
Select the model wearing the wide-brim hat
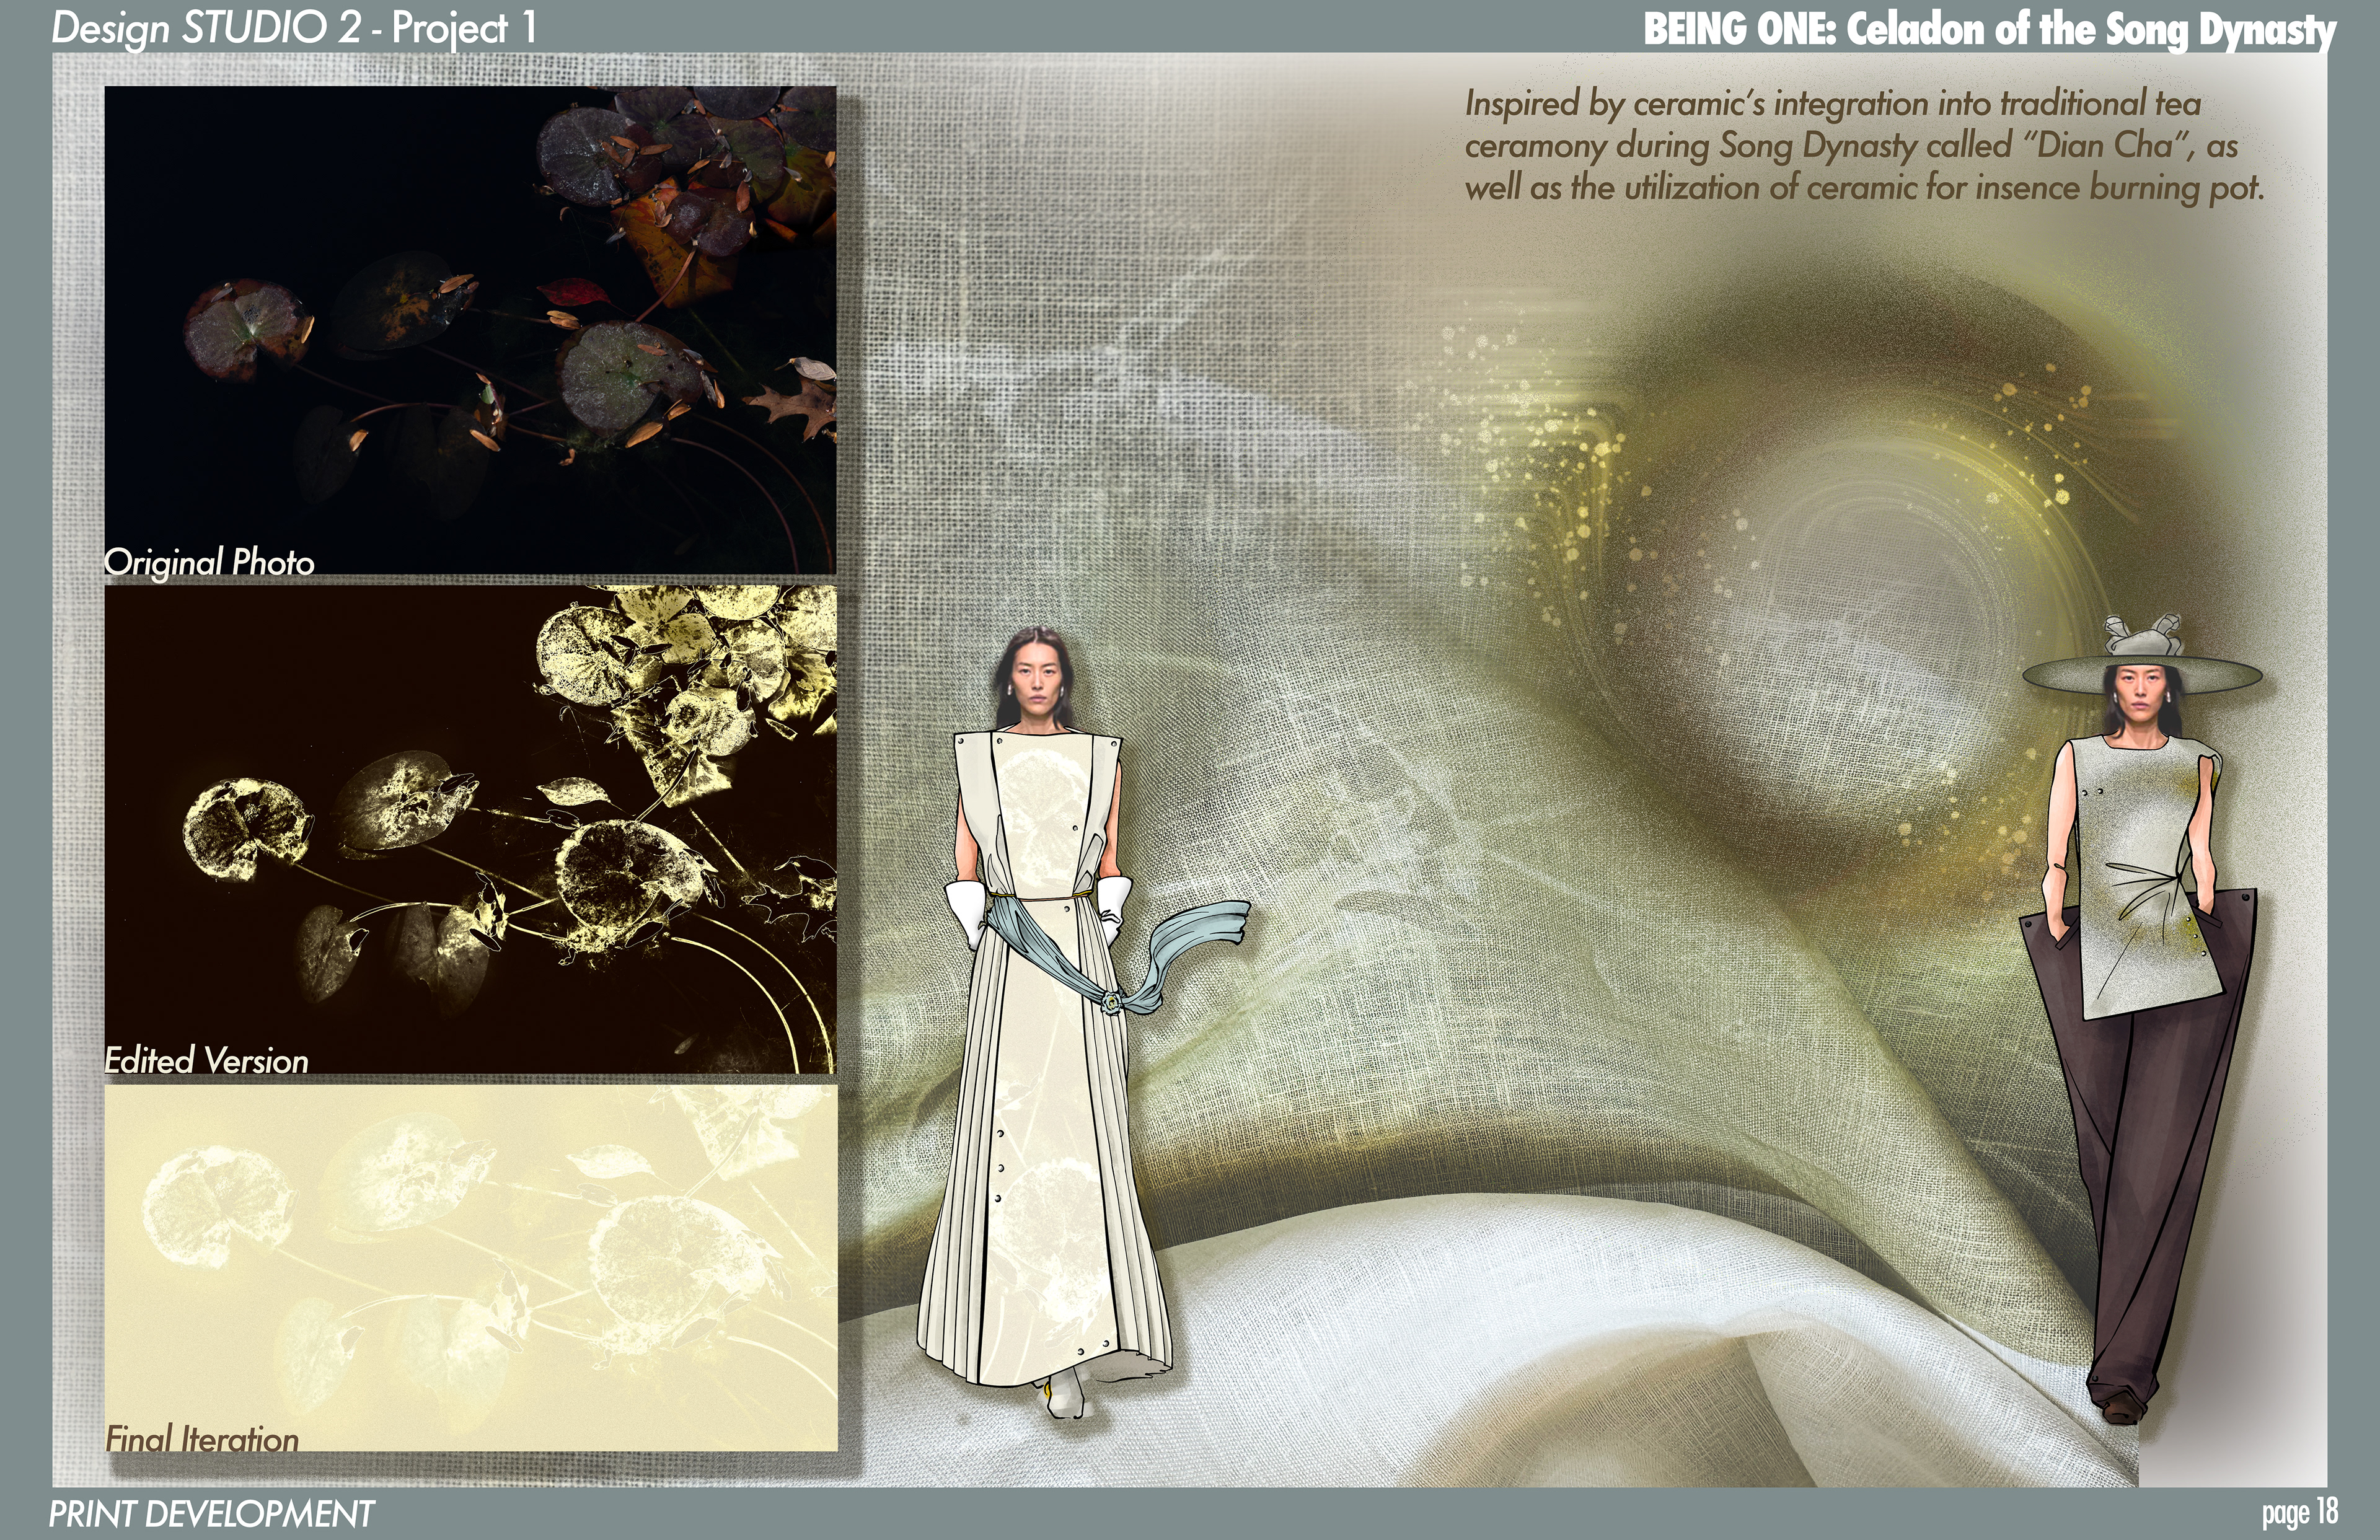point(2140,1020)
